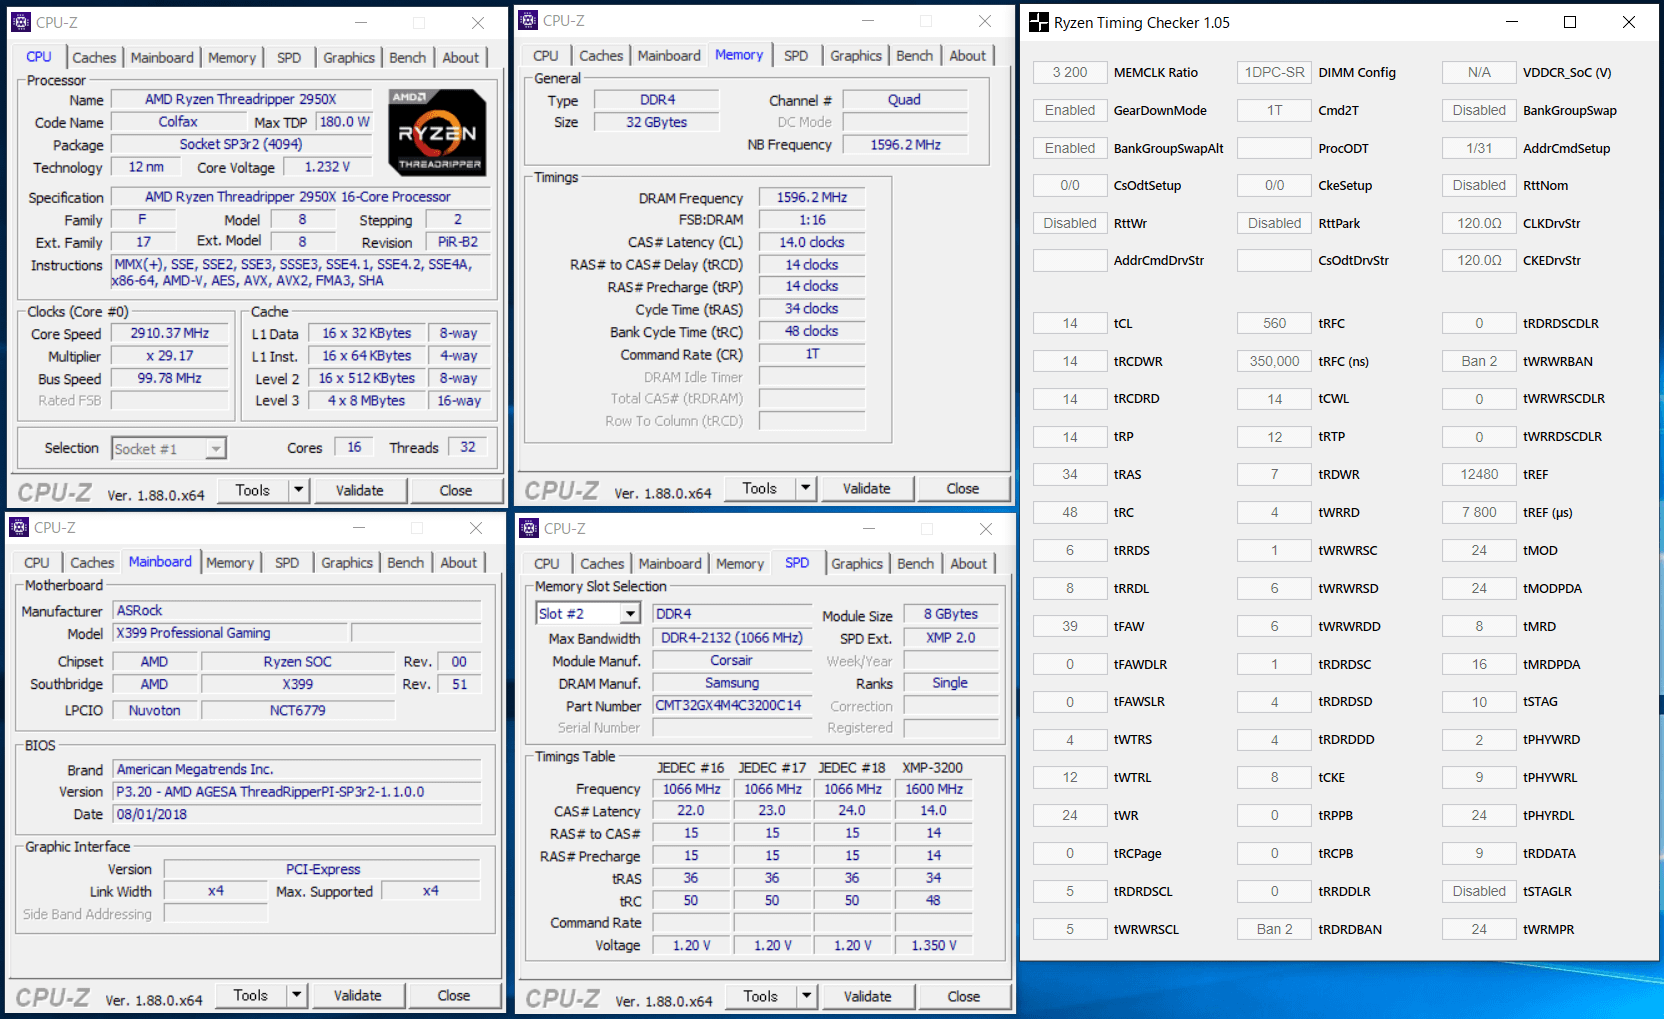Click Close button in CPU tab window
This screenshot has height=1019, width=1664.
pos(456,490)
